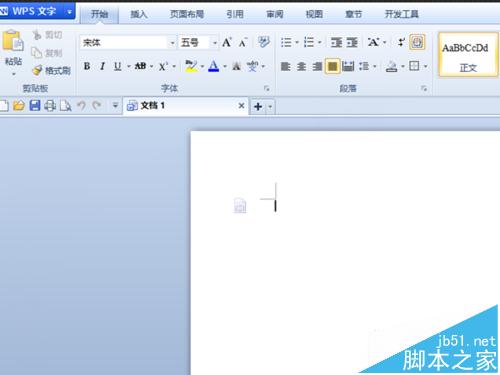500x375 pixels.
Task: Insert bulleted list
Action: pyautogui.click(x=286, y=42)
